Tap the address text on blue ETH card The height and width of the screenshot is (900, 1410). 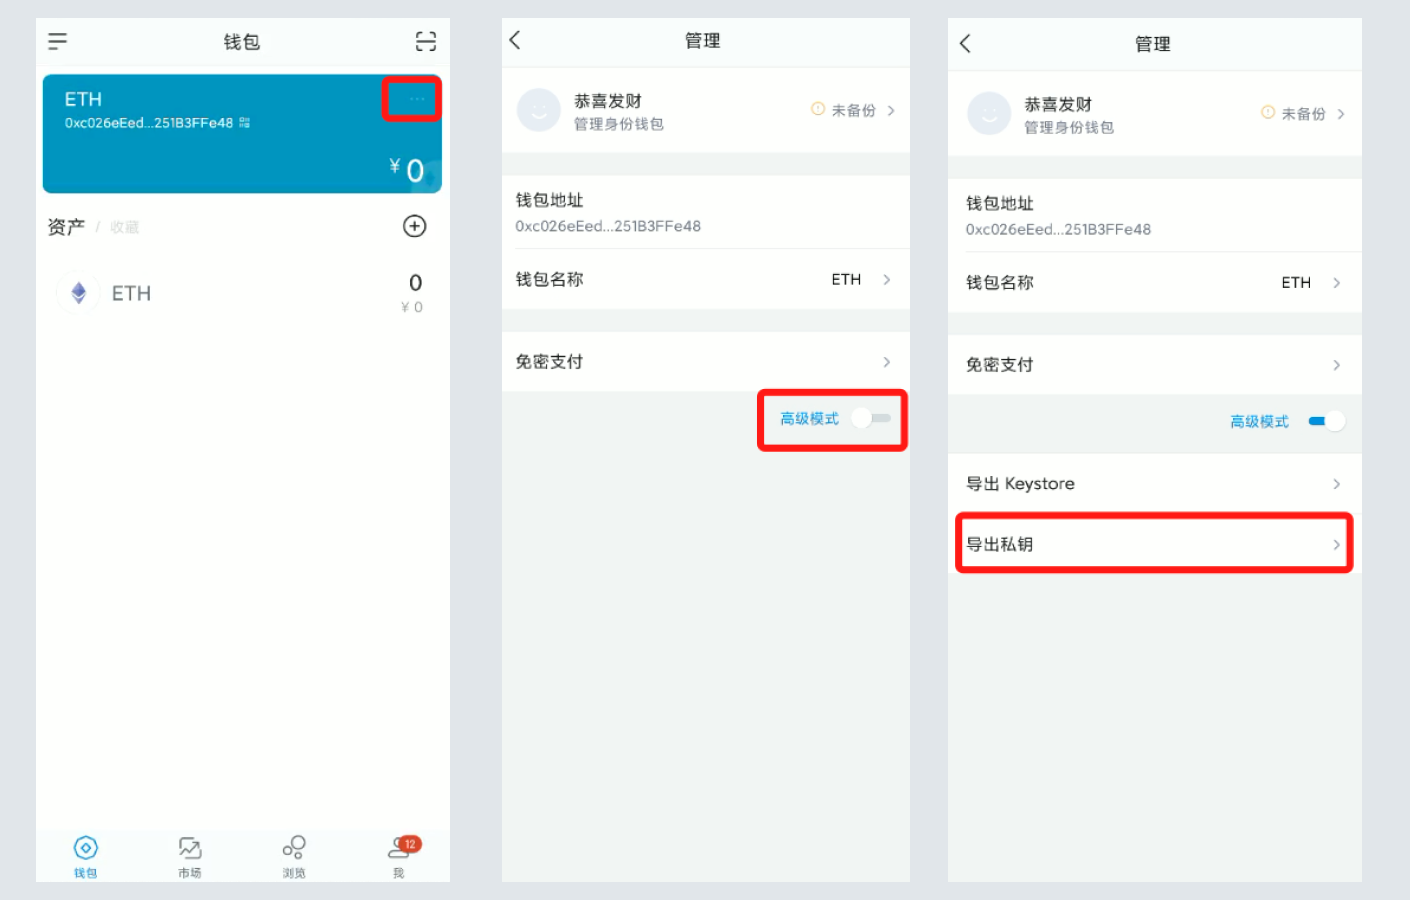coord(149,123)
